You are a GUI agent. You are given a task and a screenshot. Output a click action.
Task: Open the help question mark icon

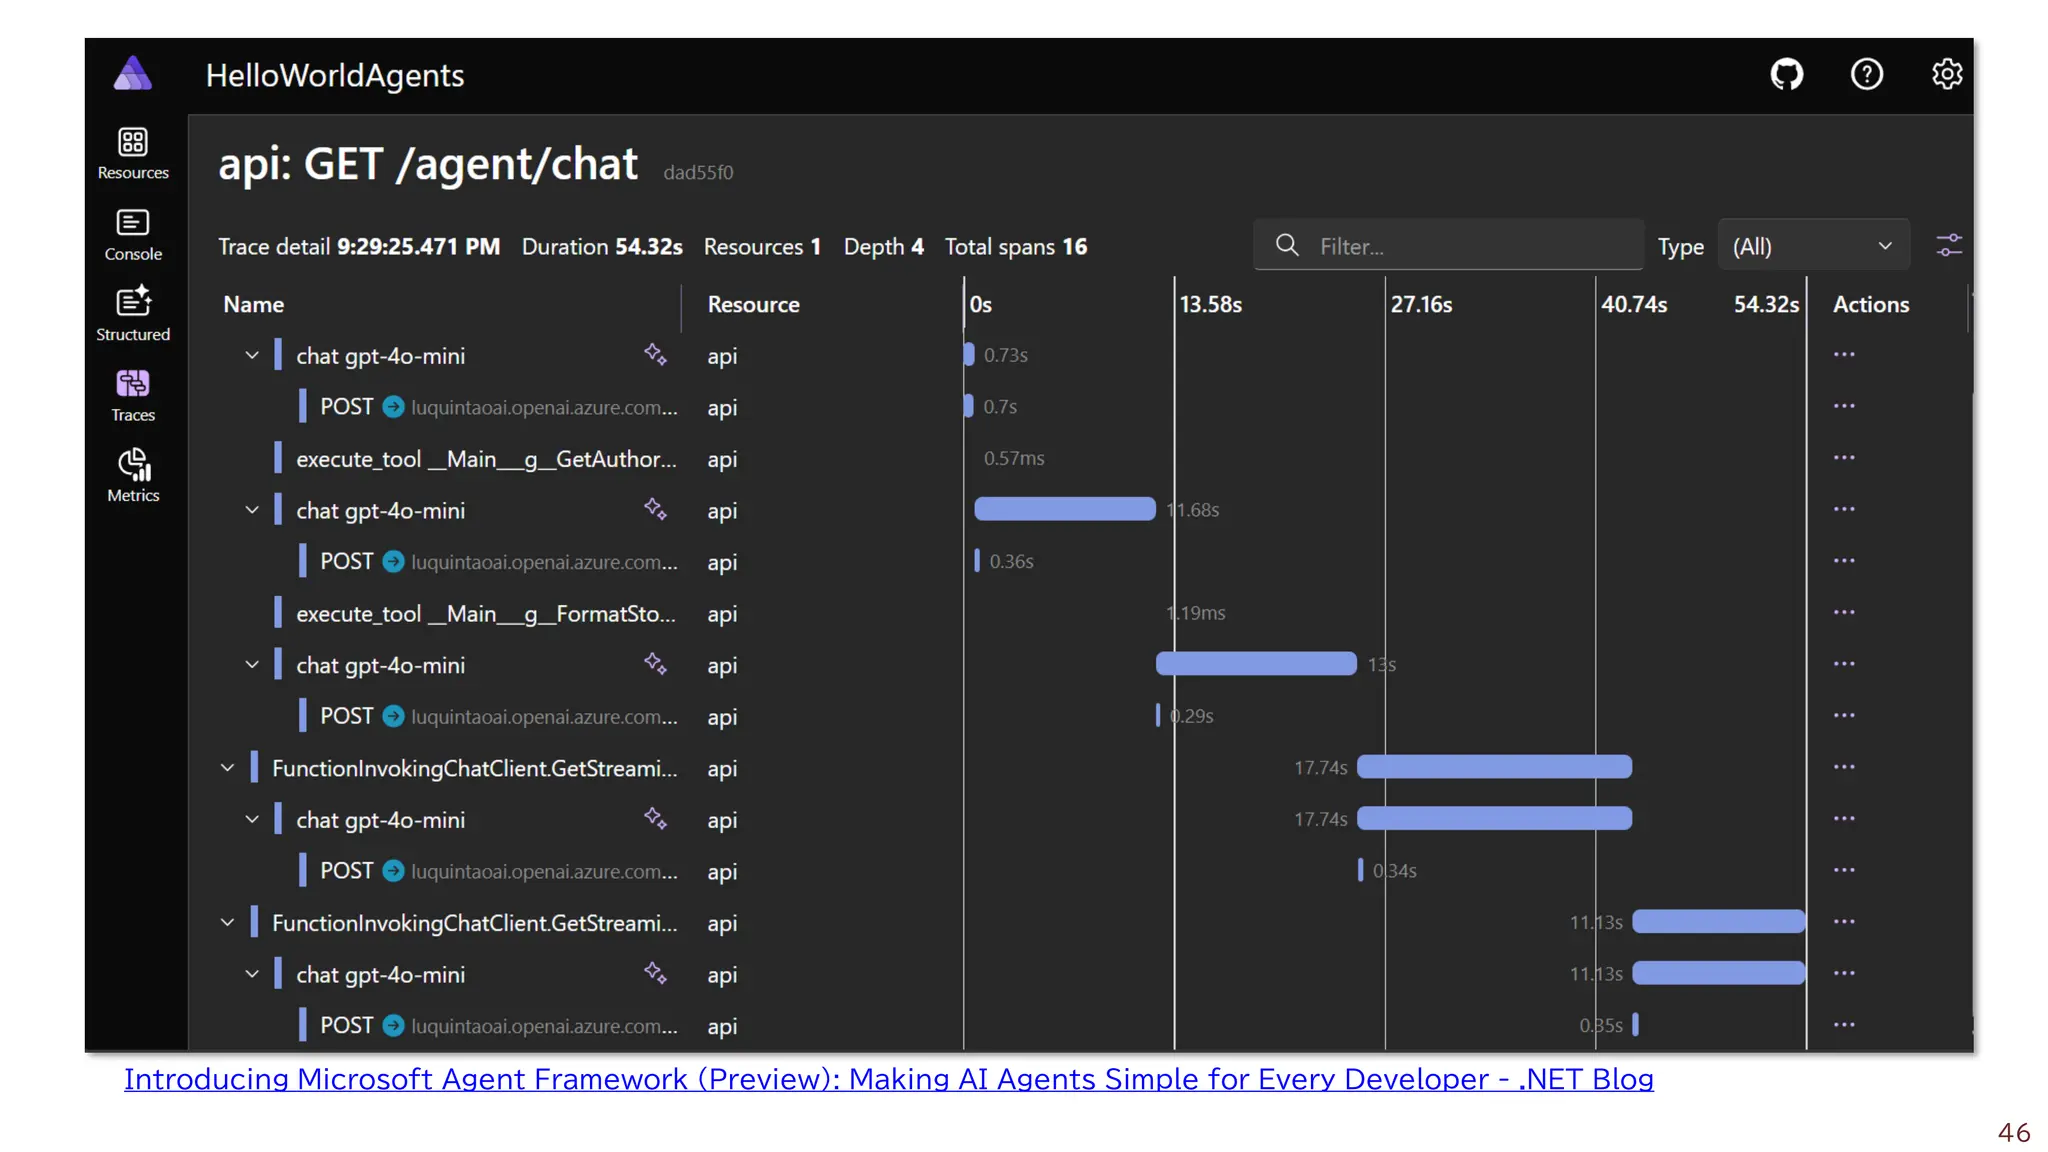1866,74
